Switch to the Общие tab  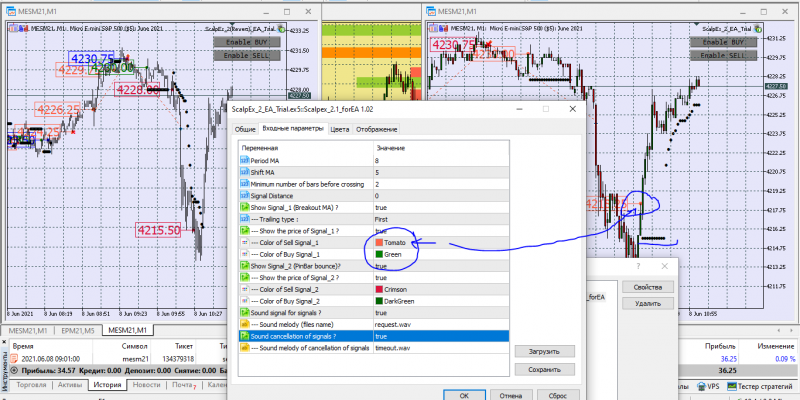point(245,130)
